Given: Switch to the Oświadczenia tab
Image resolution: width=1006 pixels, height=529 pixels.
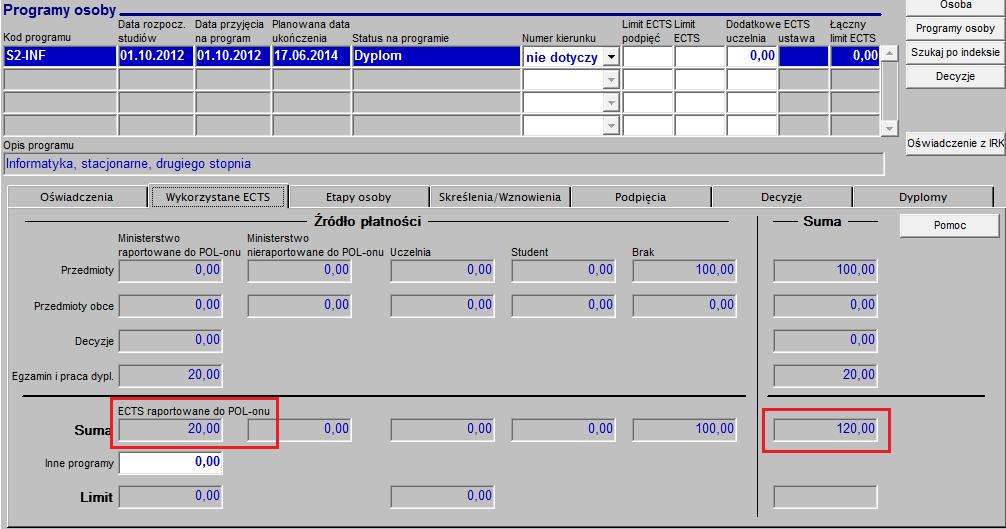Looking at the screenshot, I should (x=77, y=197).
